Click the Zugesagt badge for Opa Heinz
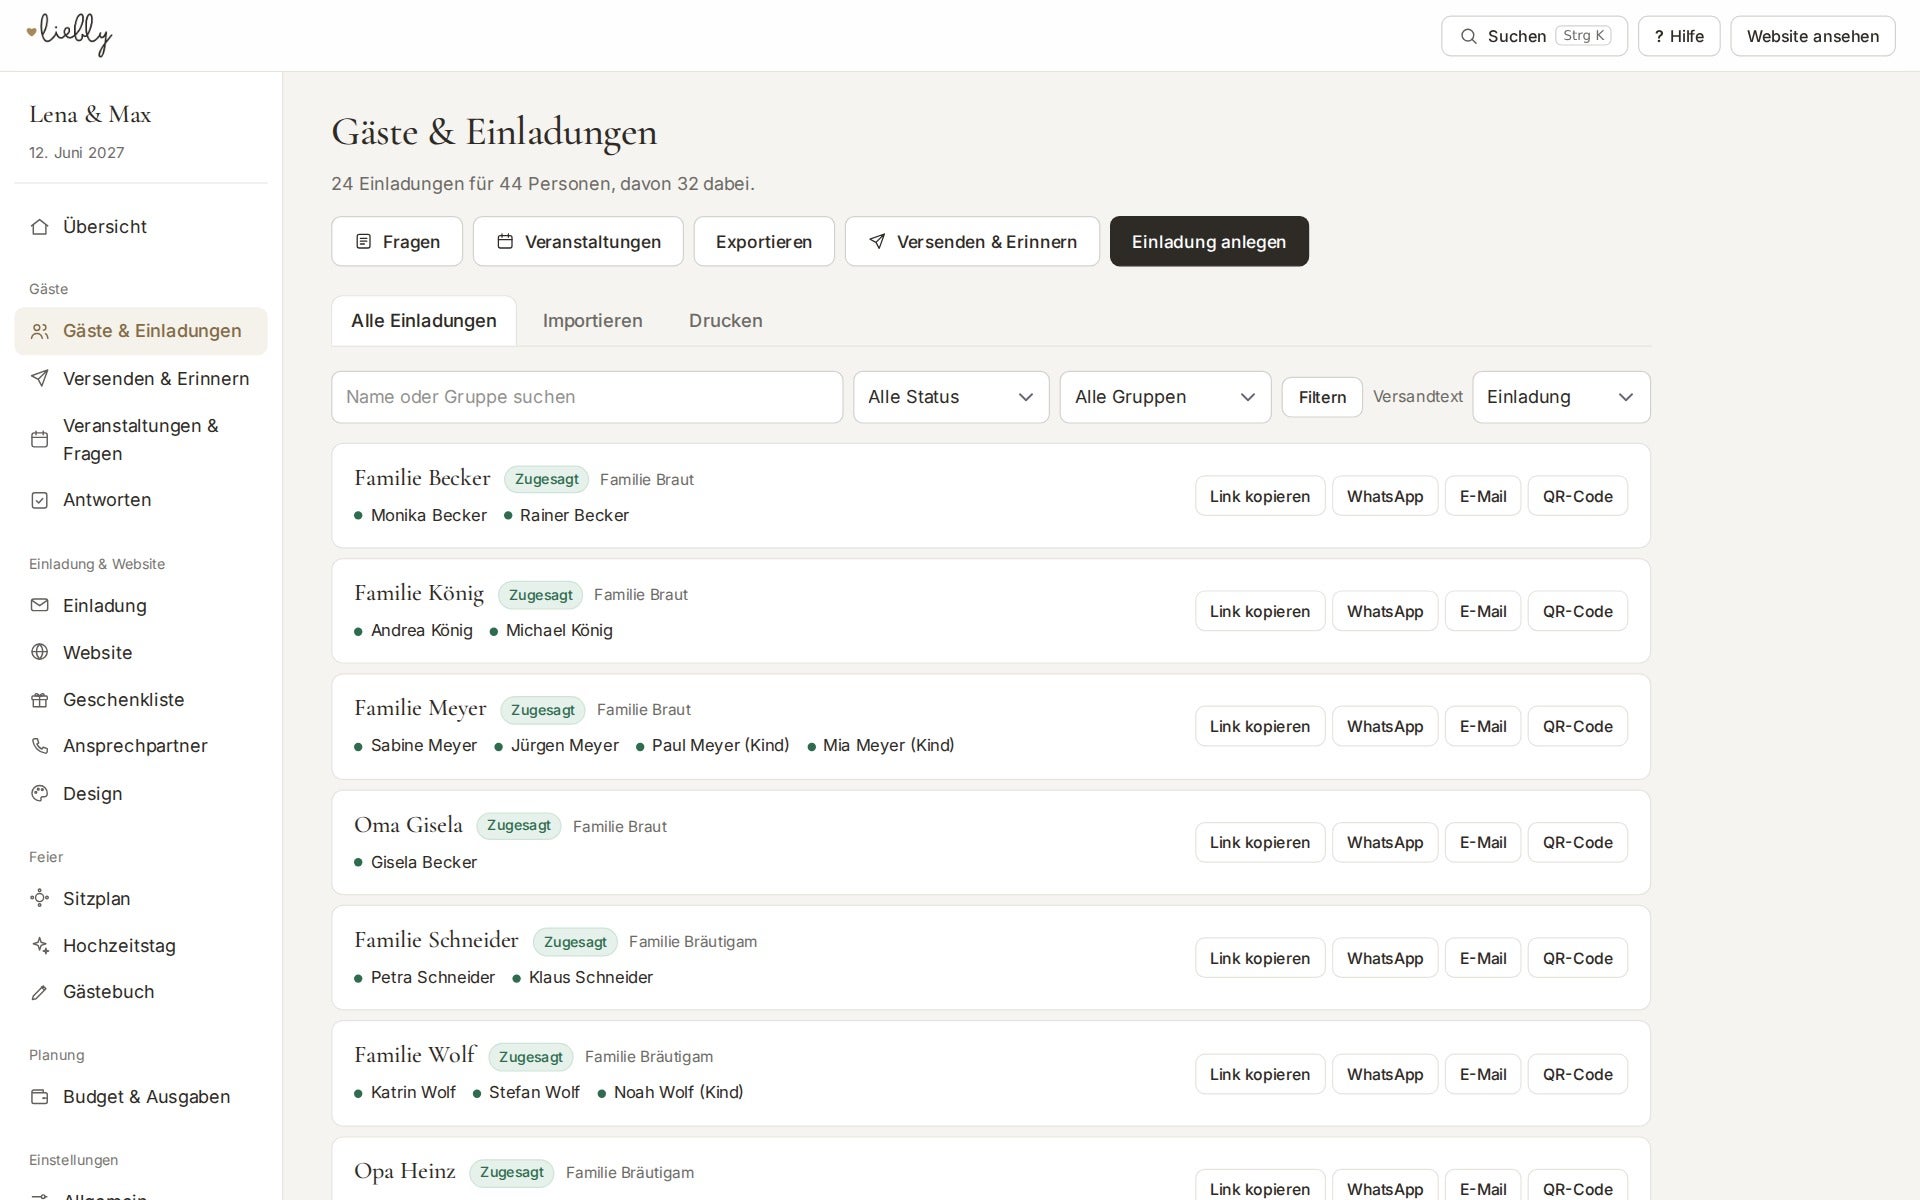 511,1172
